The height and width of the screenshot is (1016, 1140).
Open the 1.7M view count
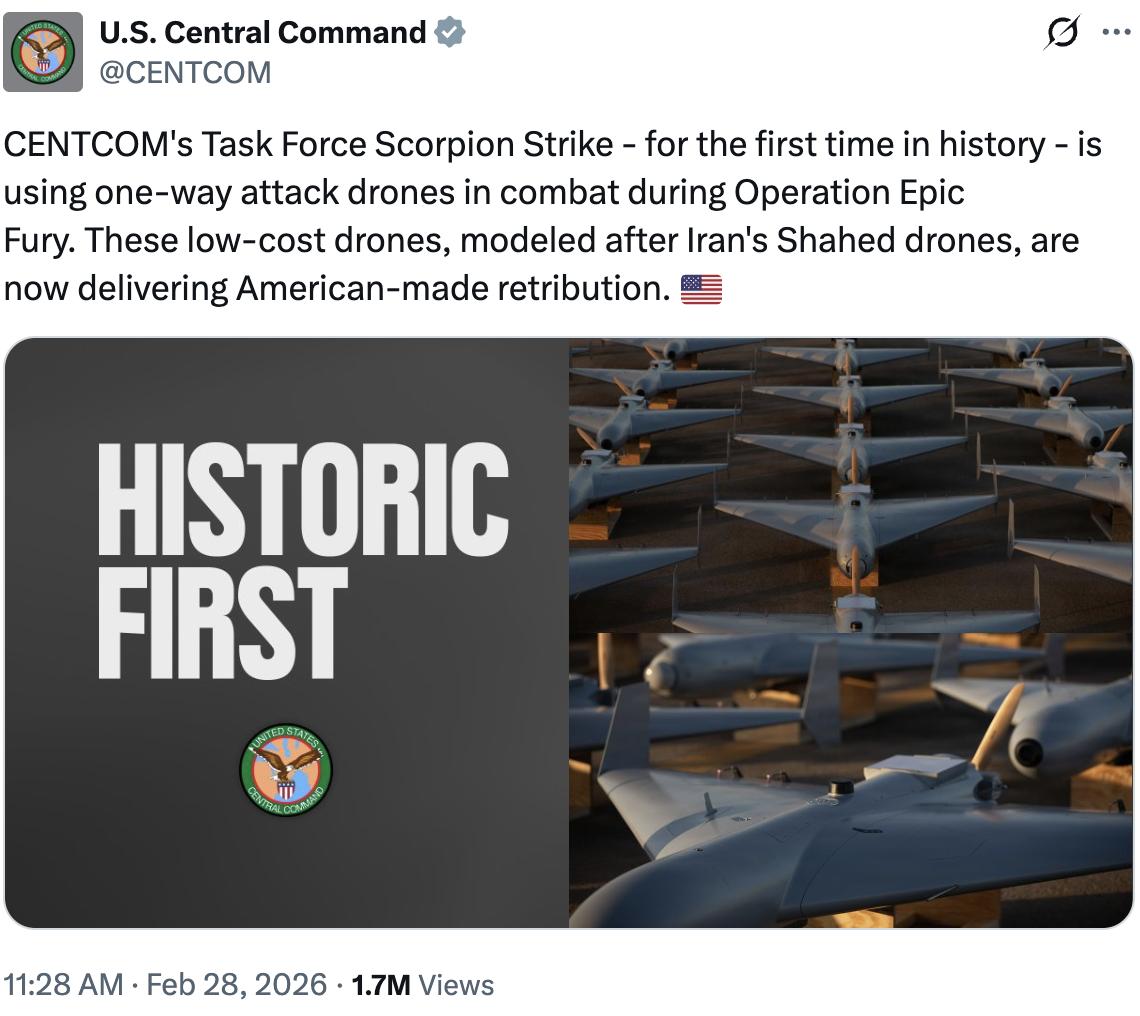[x=381, y=985]
